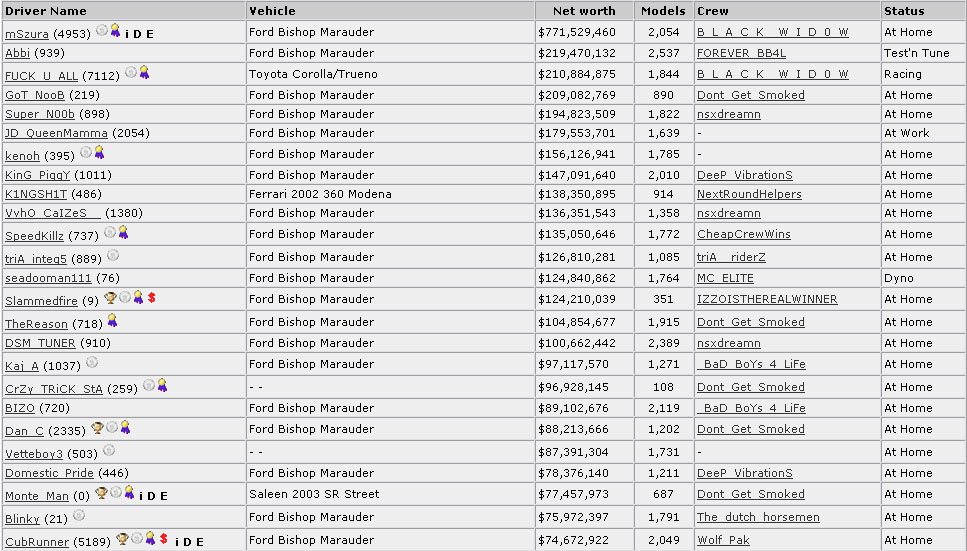Select the Net worth column header
The image size is (967, 551).
584,10
